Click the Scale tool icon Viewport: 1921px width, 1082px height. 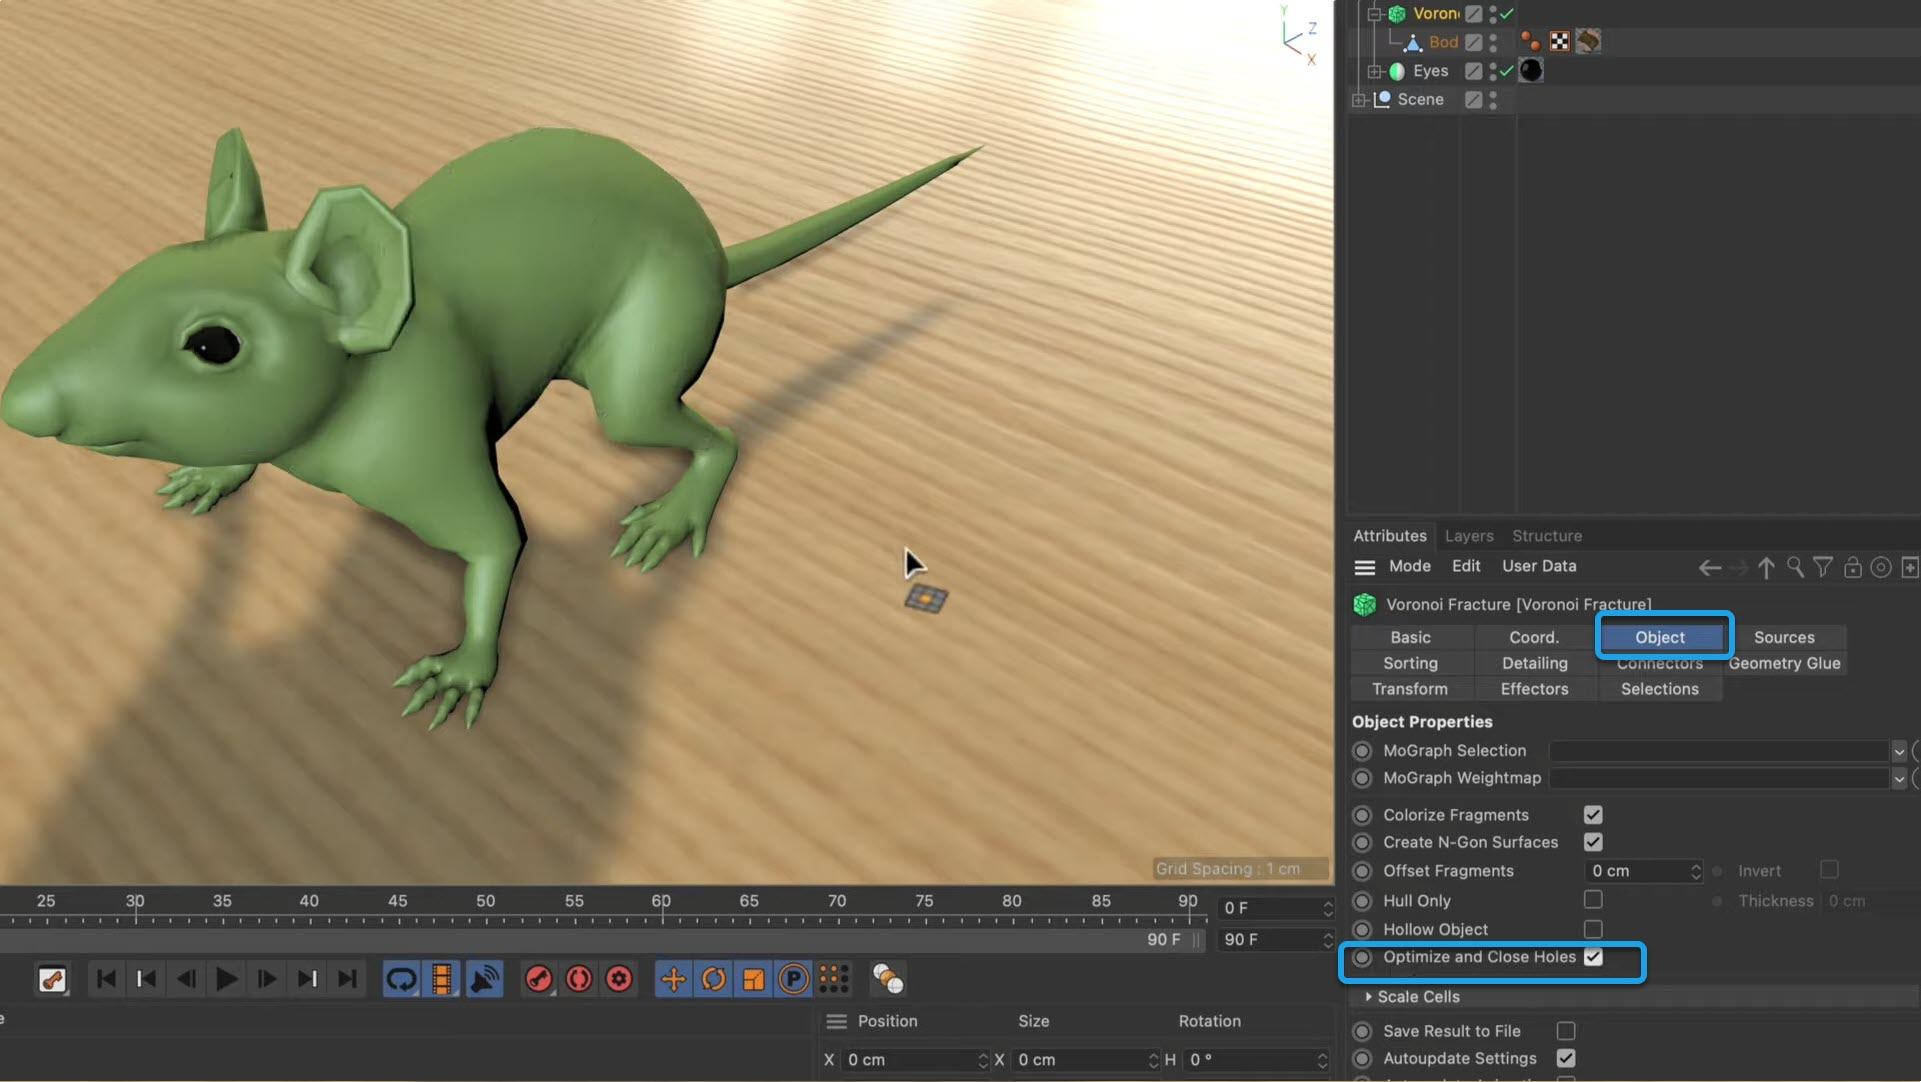(x=752, y=979)
